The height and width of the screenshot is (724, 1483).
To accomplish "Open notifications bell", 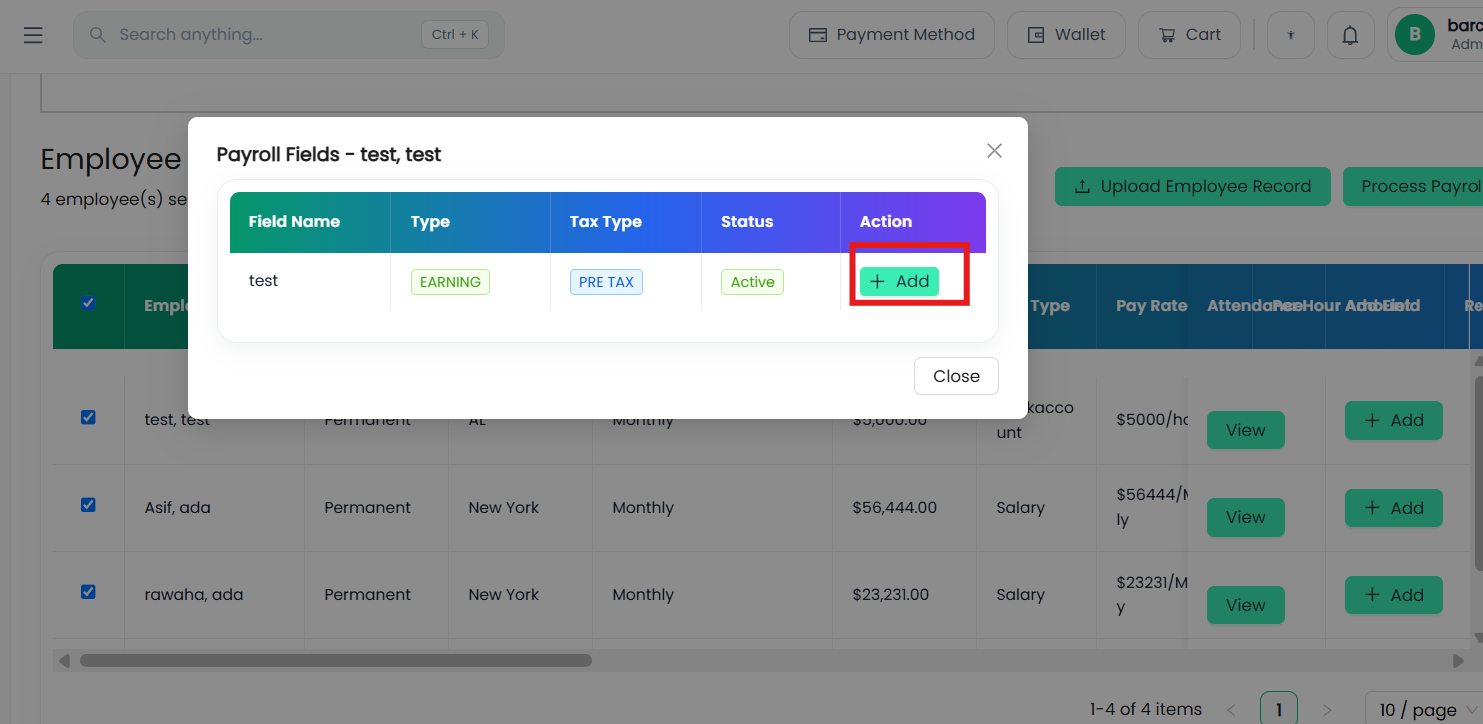I will (x=1350, y=35).
